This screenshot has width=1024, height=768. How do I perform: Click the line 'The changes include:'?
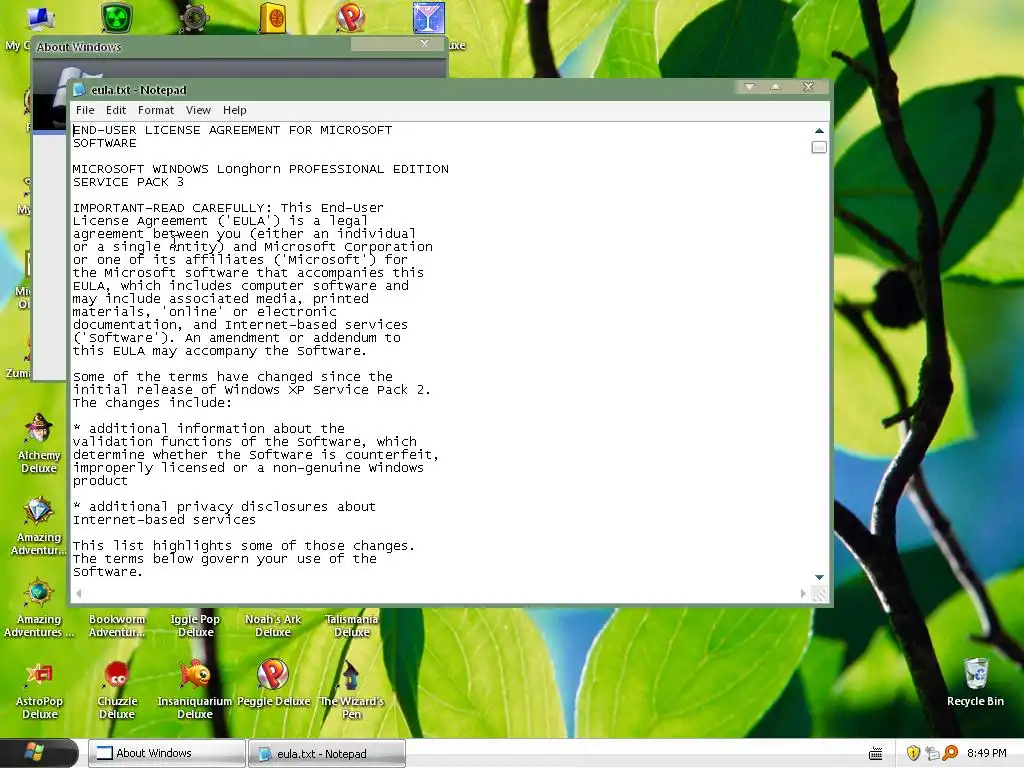152,403
